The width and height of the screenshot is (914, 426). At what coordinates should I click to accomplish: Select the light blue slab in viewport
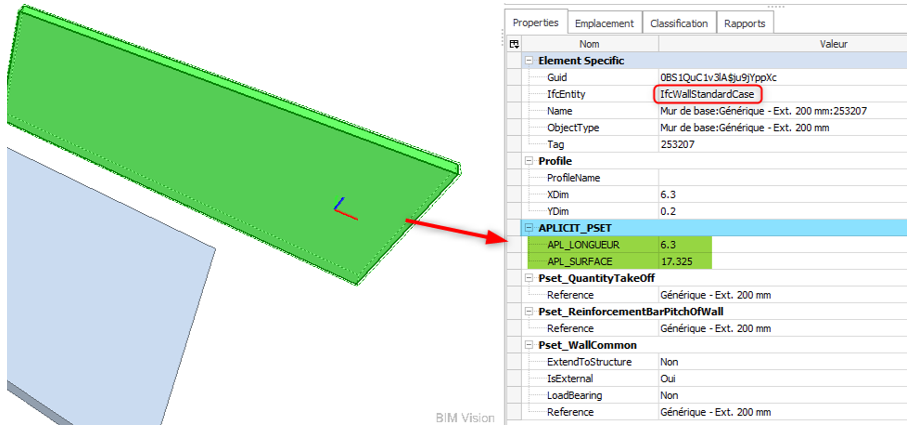[100, 280]
